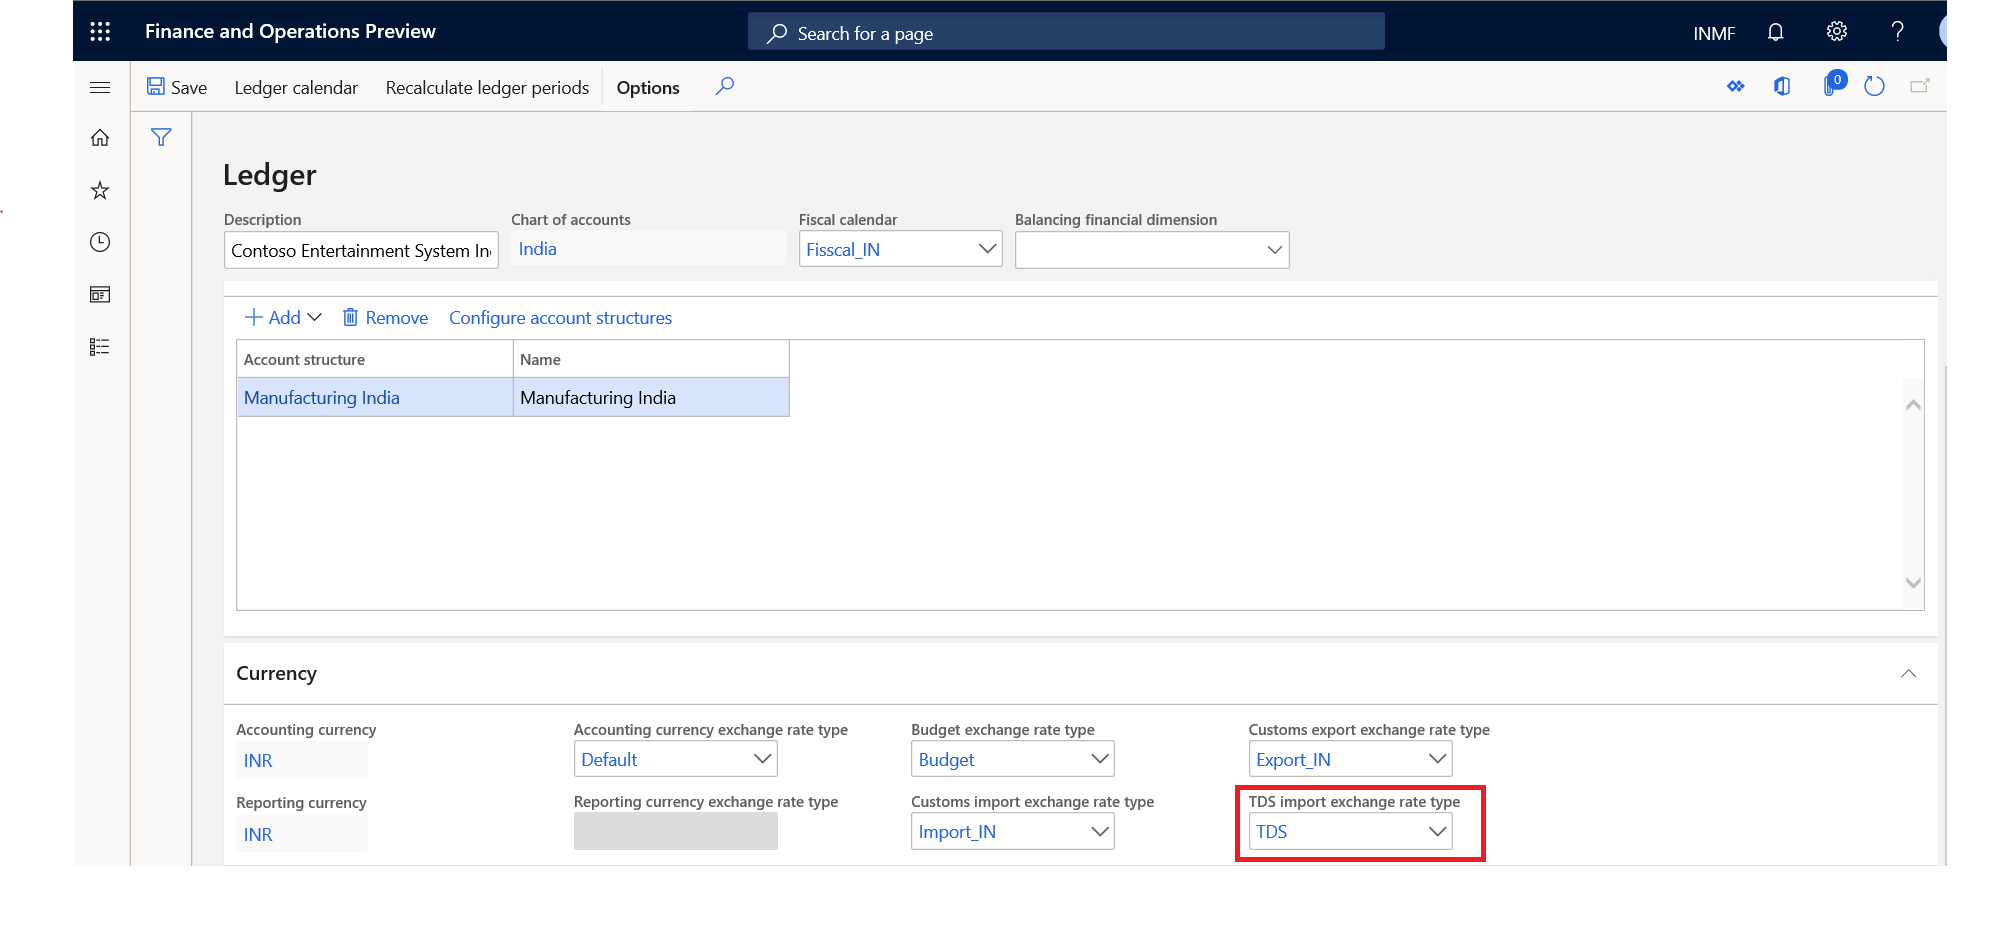
Task: Click the Search for a page box
Action: click(1066, 33)
